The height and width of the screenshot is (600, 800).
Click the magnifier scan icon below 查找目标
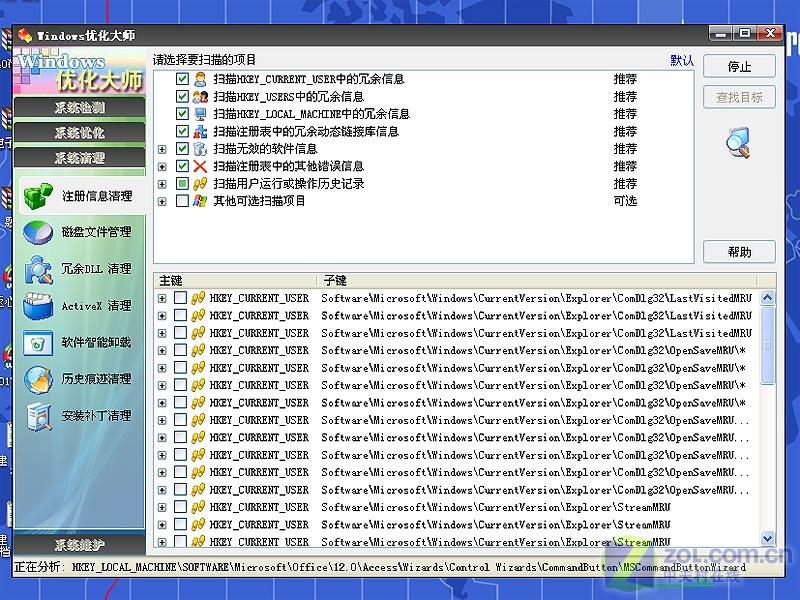[x=739, y=142]
